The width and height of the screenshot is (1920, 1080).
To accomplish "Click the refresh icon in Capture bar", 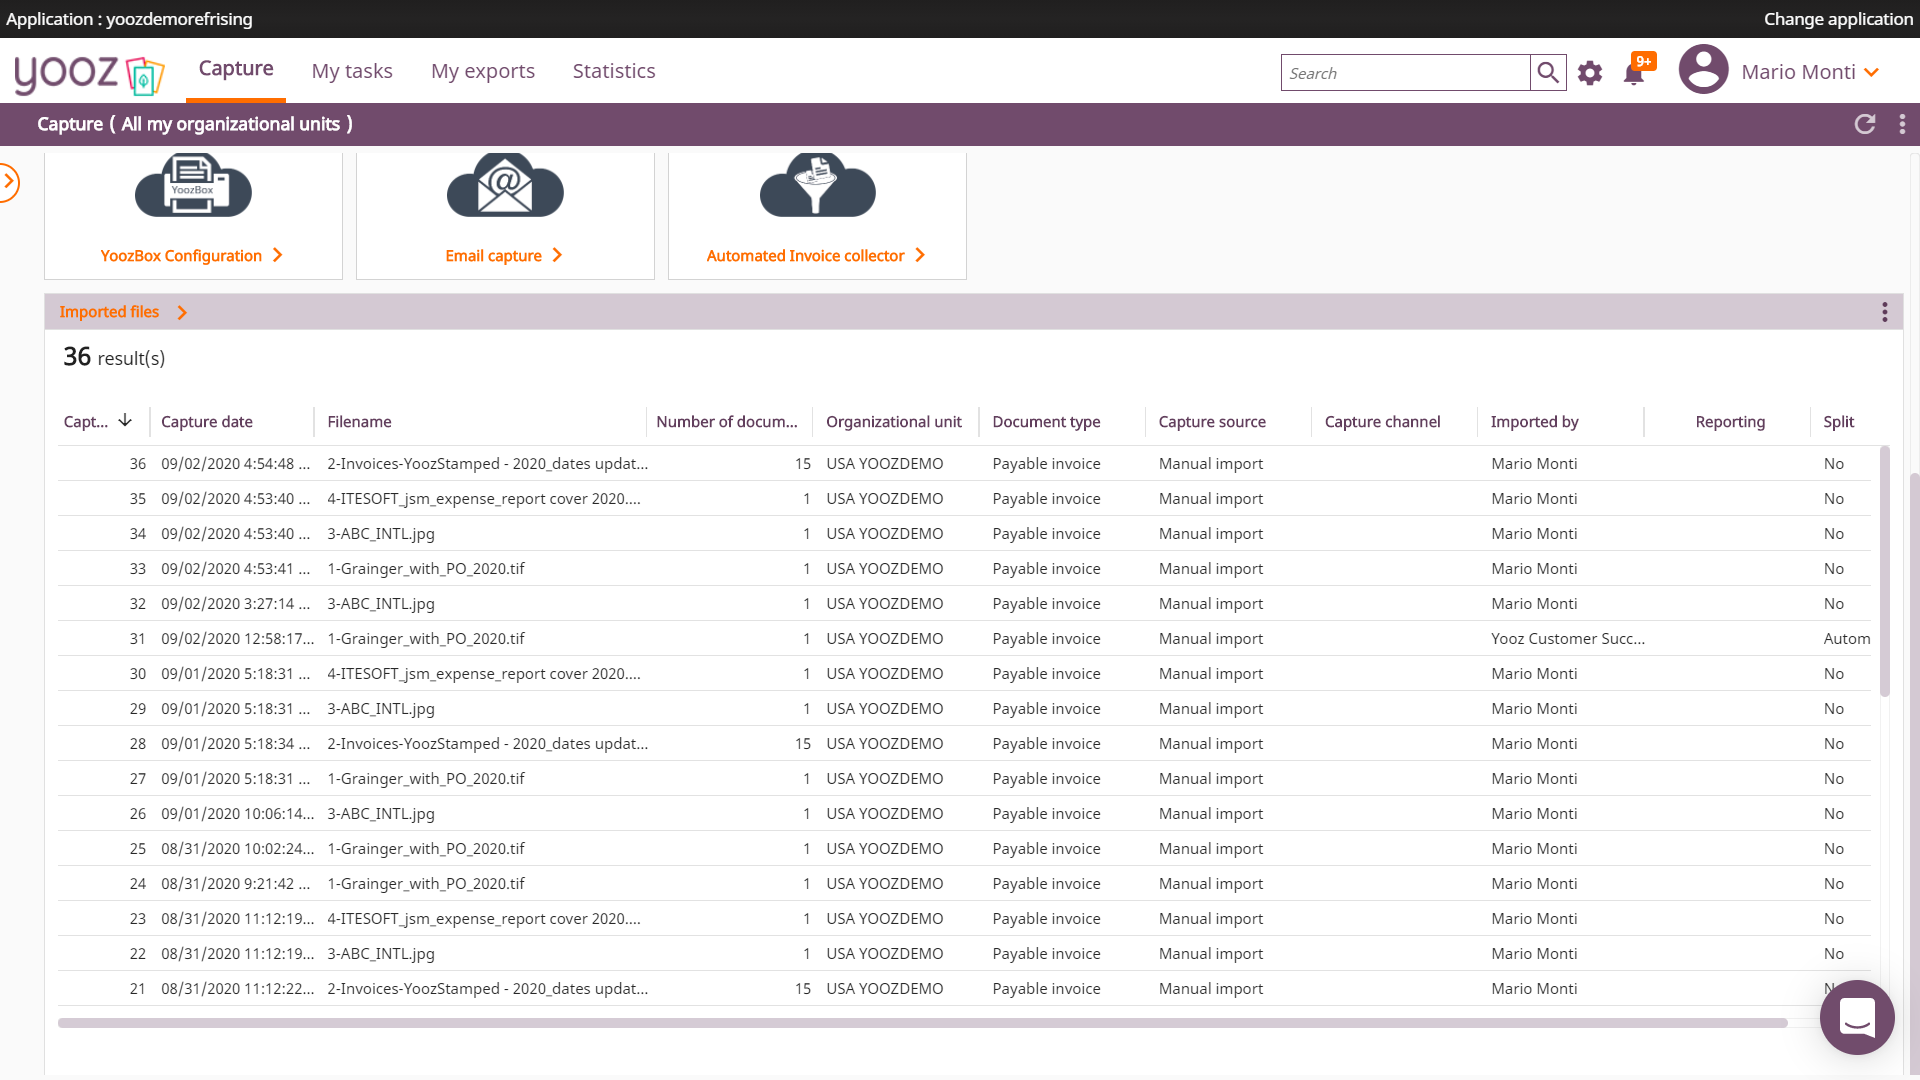I will tap(1865, 124).
